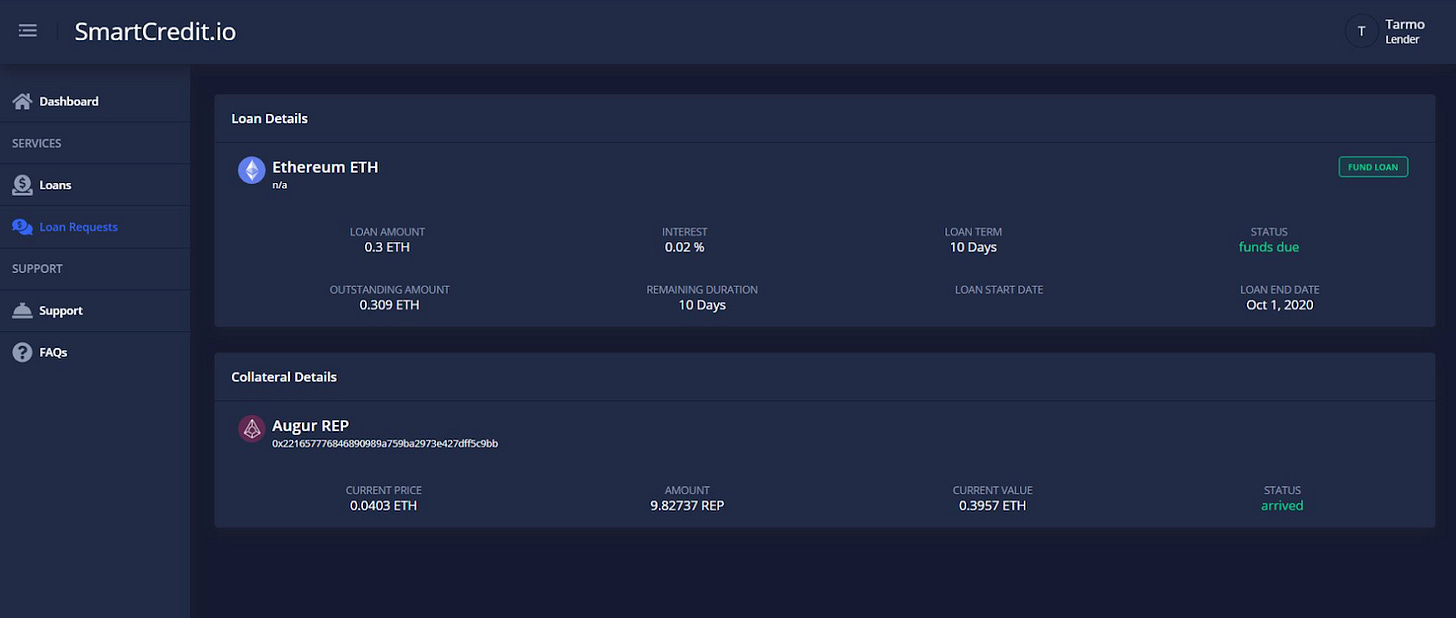The width and height of the screenshot is (1456, 618).
Task: Click the Dashboard house icon
Action: [x=22, y=101]
